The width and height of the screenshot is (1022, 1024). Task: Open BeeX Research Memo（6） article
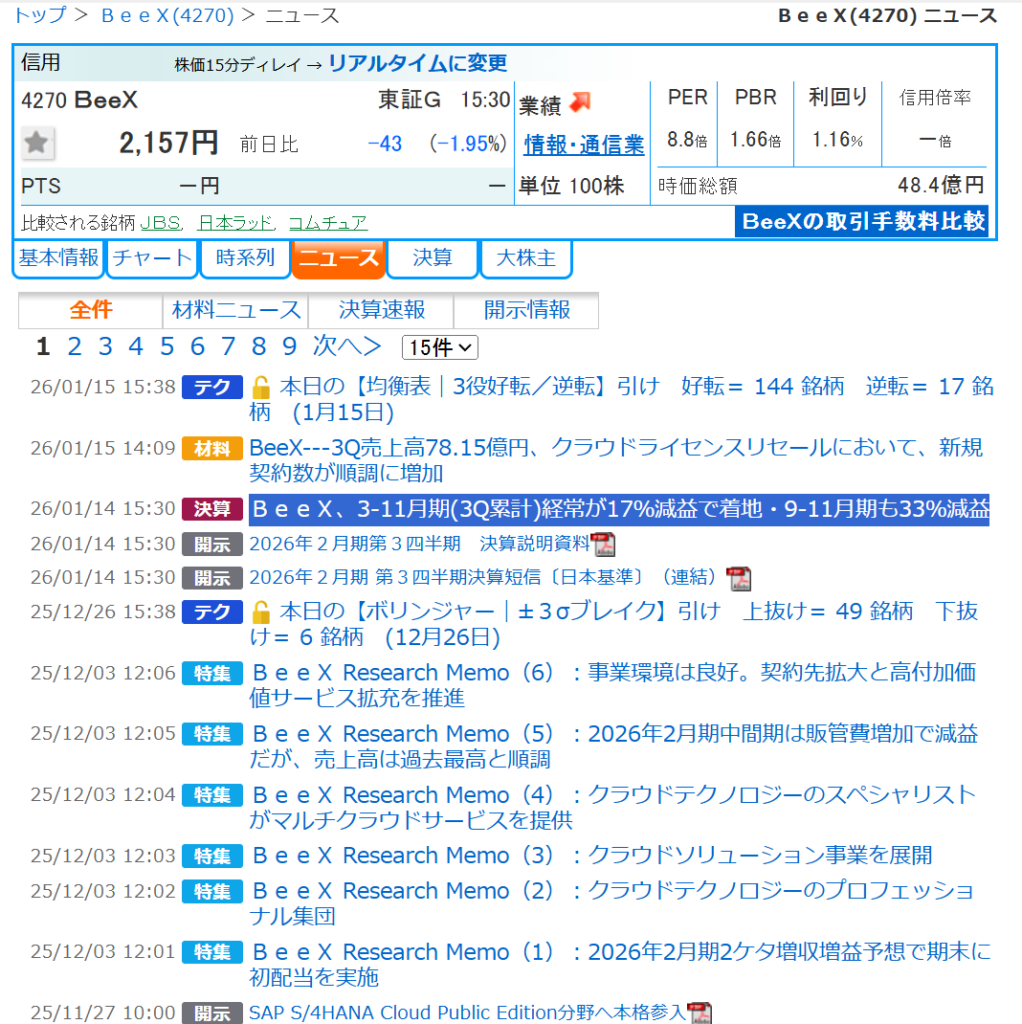(x=613, y=684)
